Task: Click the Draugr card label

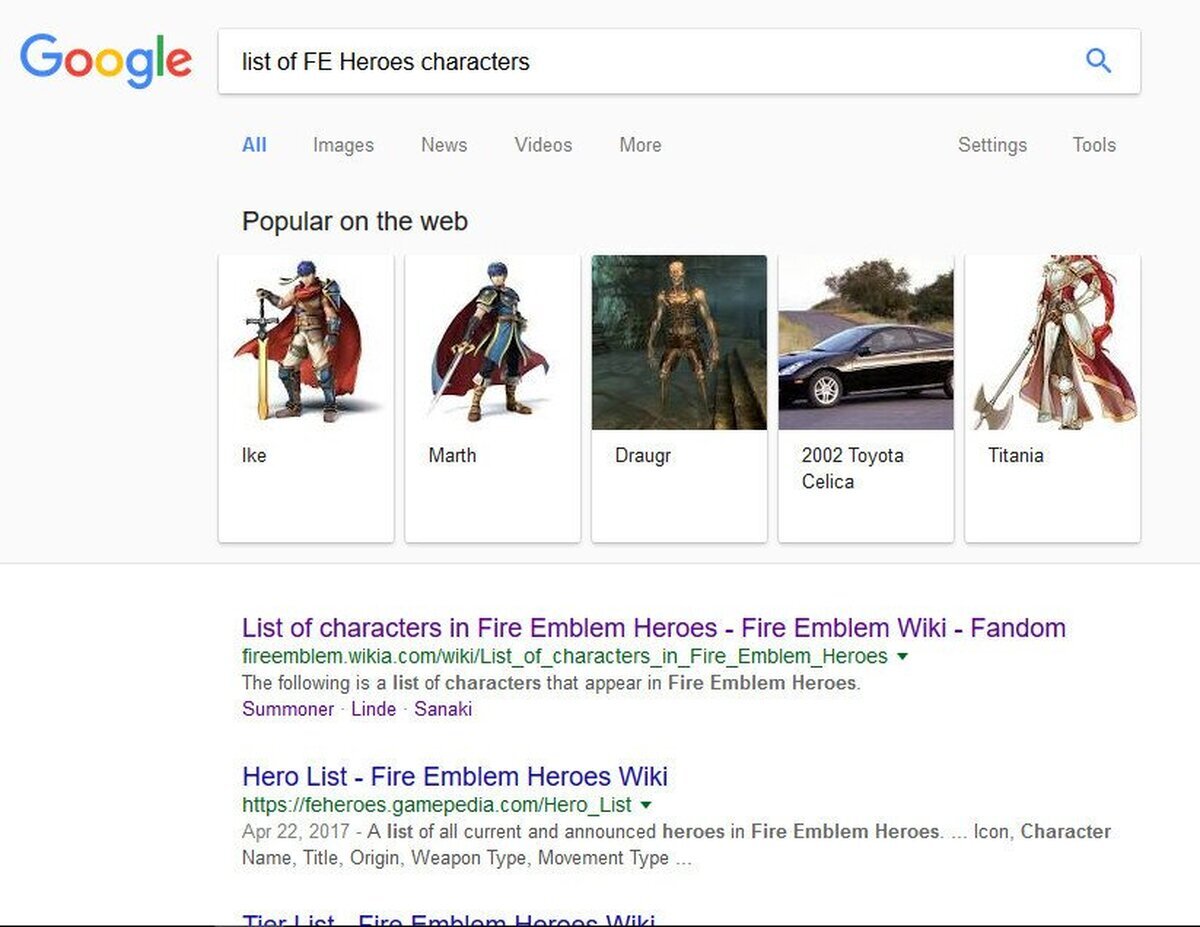Action: coord(643,455)
